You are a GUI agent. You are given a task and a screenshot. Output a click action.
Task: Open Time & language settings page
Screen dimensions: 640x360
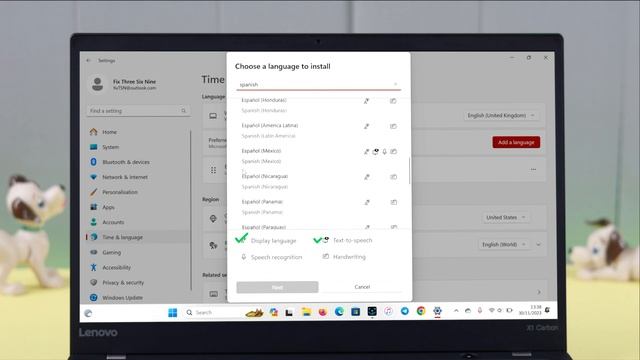[x=138, y=237]
